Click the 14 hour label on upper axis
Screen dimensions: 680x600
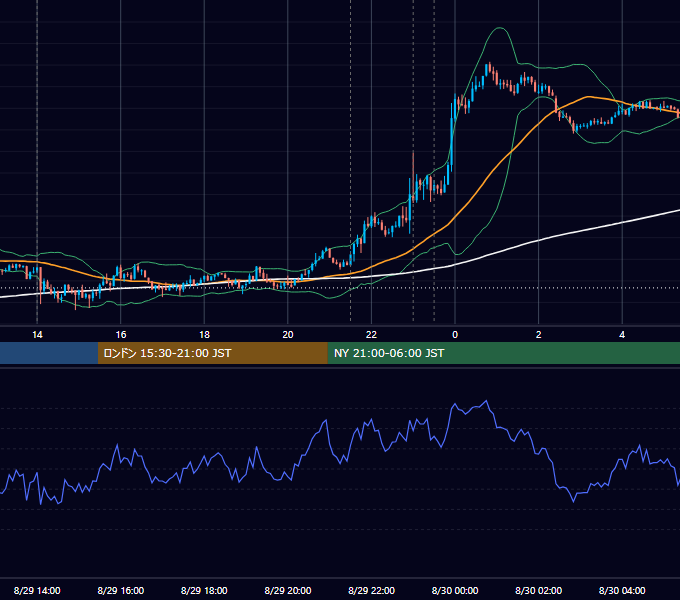[37, 335]
